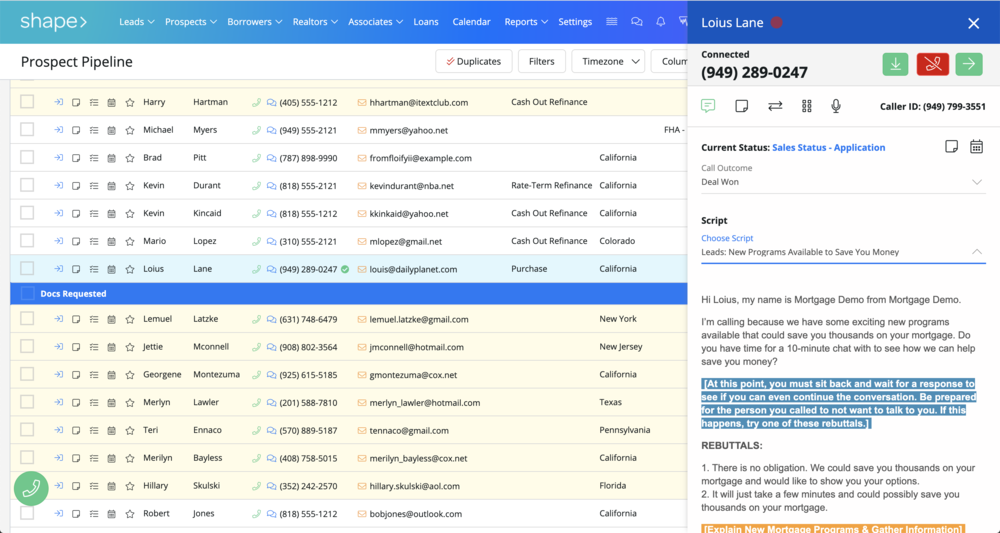Screen dimensions: 1000x533
Task: Open the Filters button
Action: [x=541, y=61]
